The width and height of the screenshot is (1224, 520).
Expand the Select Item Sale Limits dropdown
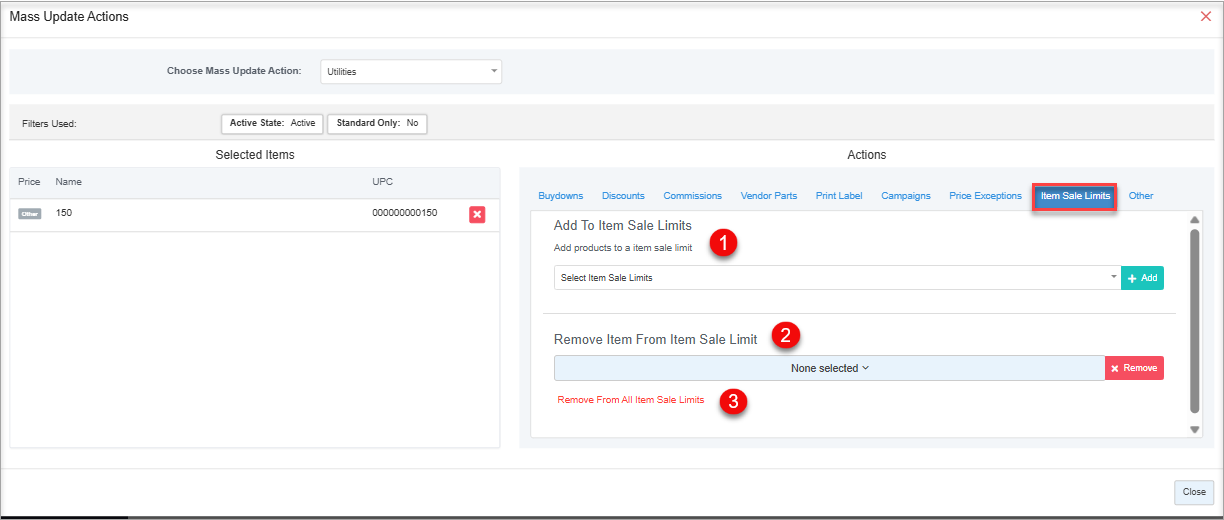[836, 278]
